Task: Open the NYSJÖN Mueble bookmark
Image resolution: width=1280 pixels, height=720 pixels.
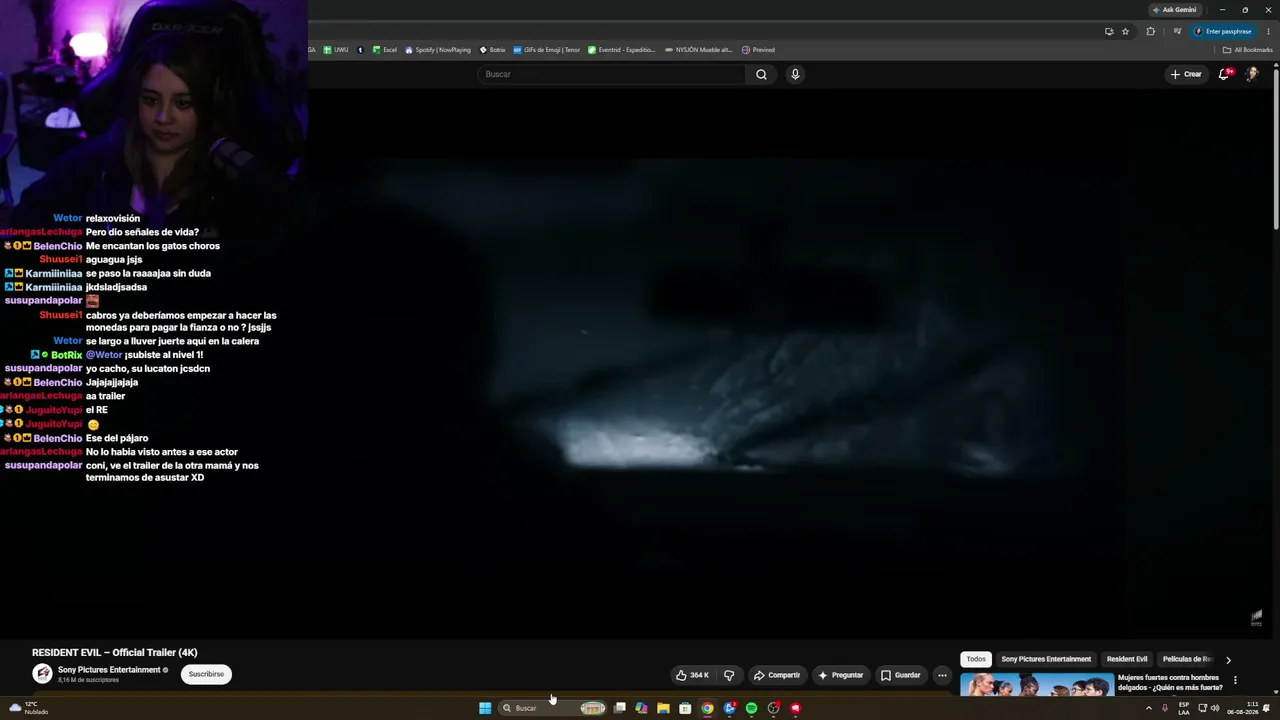Action: [699, 50]
